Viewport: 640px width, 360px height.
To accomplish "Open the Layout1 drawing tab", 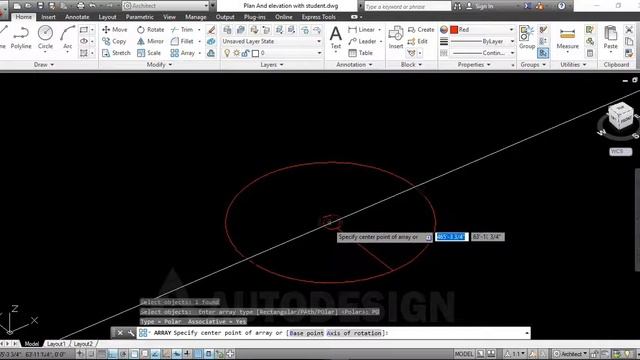I will click(56, 344).
